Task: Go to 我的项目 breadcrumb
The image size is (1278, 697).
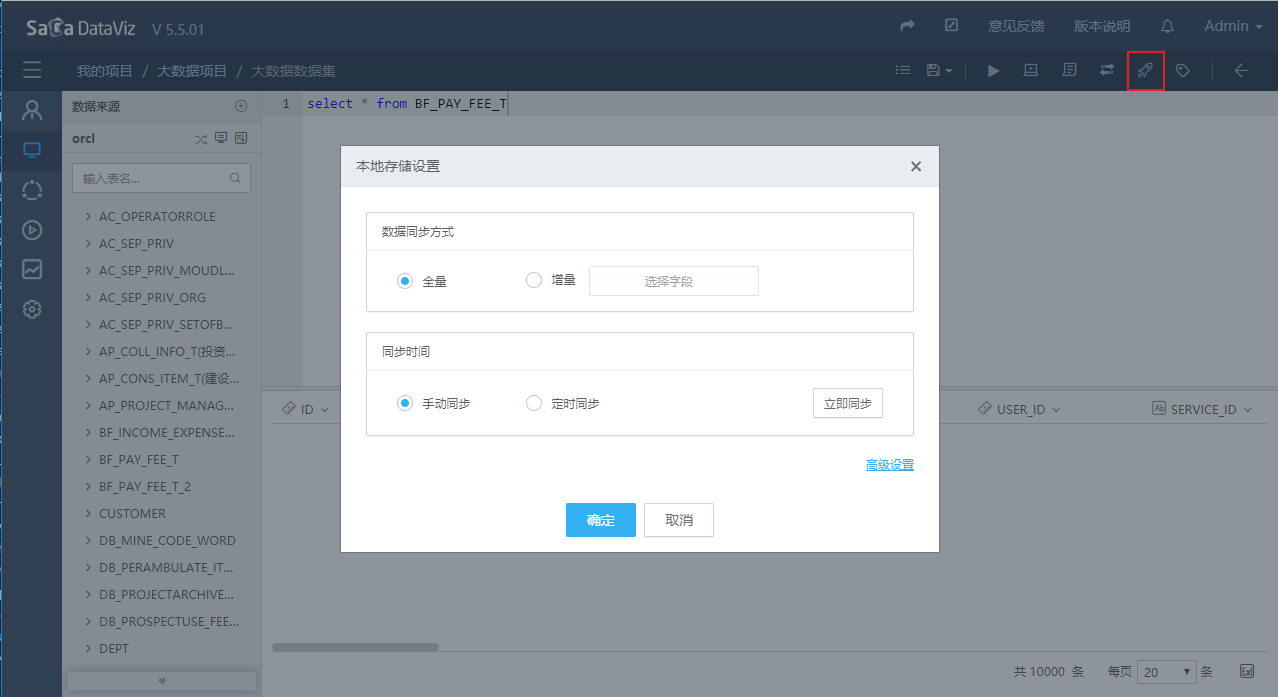Action: (x=105, y=71)
